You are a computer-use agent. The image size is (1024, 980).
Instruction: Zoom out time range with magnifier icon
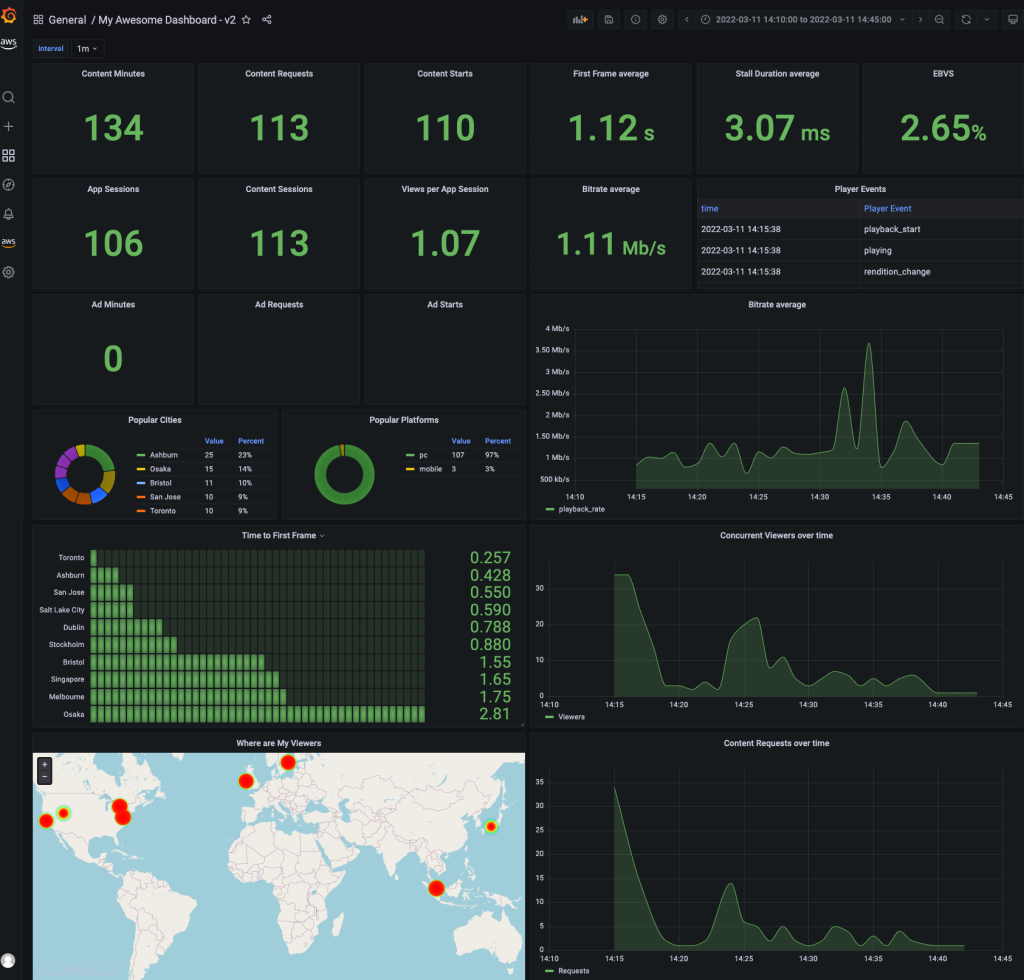pos(940,19)
